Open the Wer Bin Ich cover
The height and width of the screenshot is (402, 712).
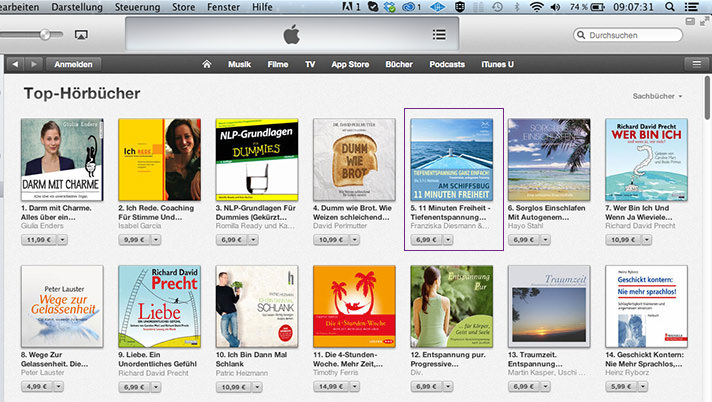click(x=647, y=159)
